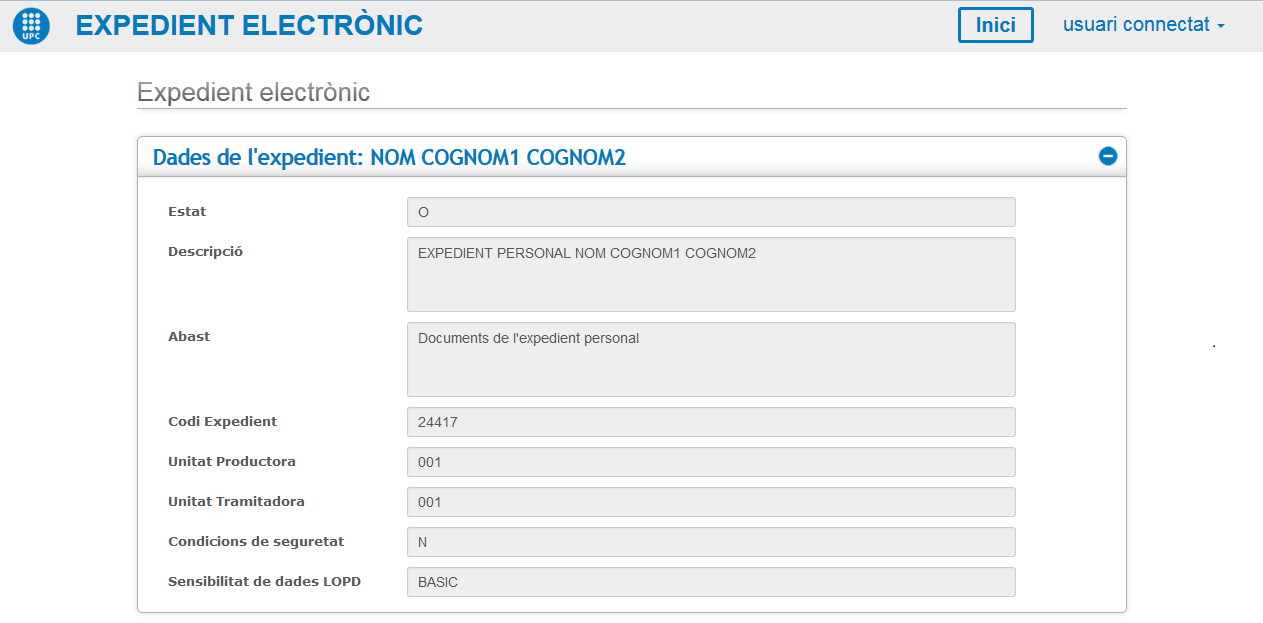Click the Inici button
1263x623 pixels.
[995, 25]
